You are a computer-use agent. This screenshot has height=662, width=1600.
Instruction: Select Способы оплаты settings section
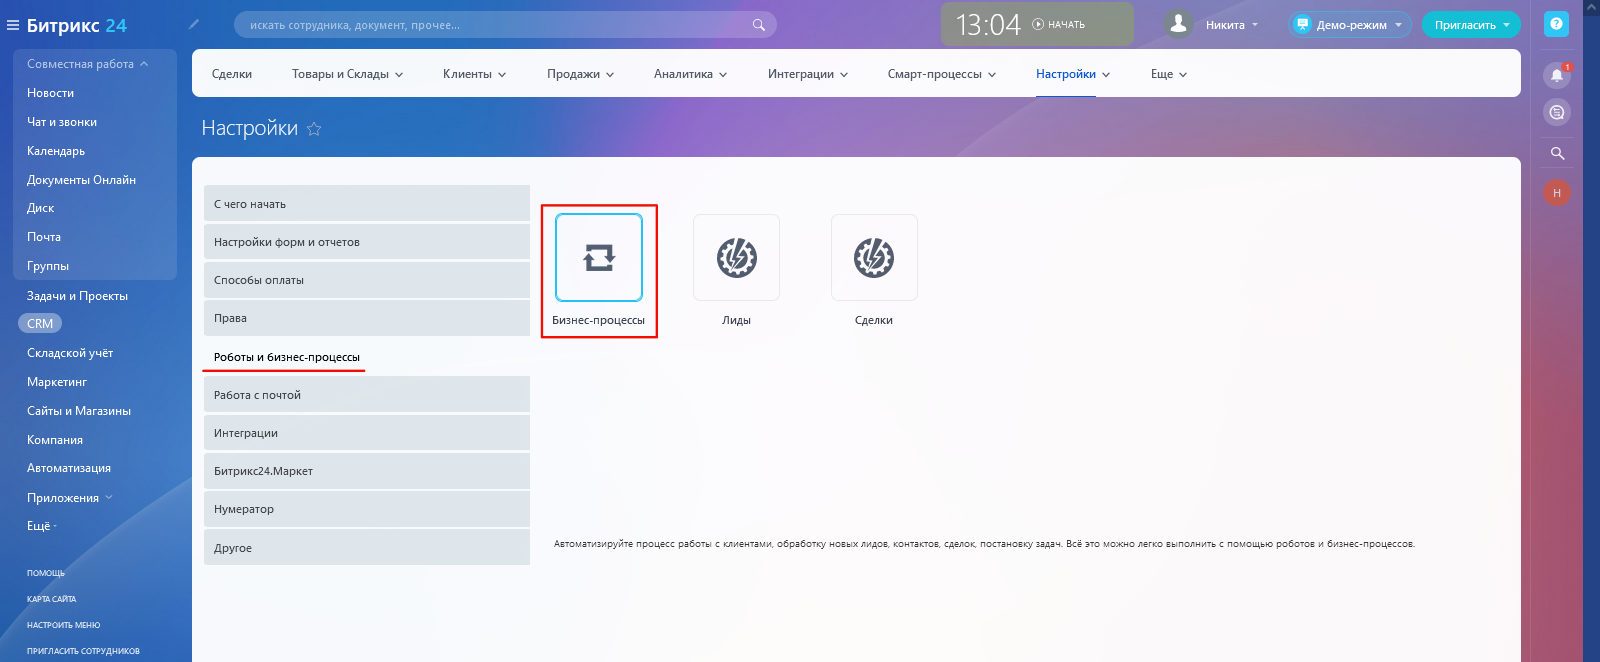[367, 280]
